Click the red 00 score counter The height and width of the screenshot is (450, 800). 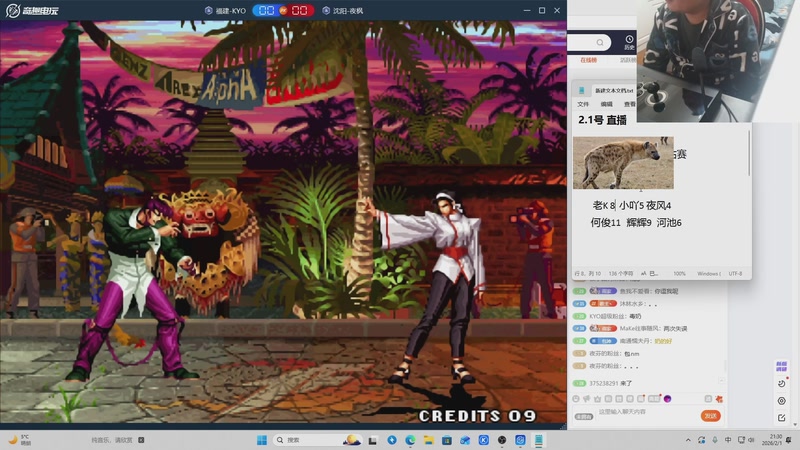[299, 11]
